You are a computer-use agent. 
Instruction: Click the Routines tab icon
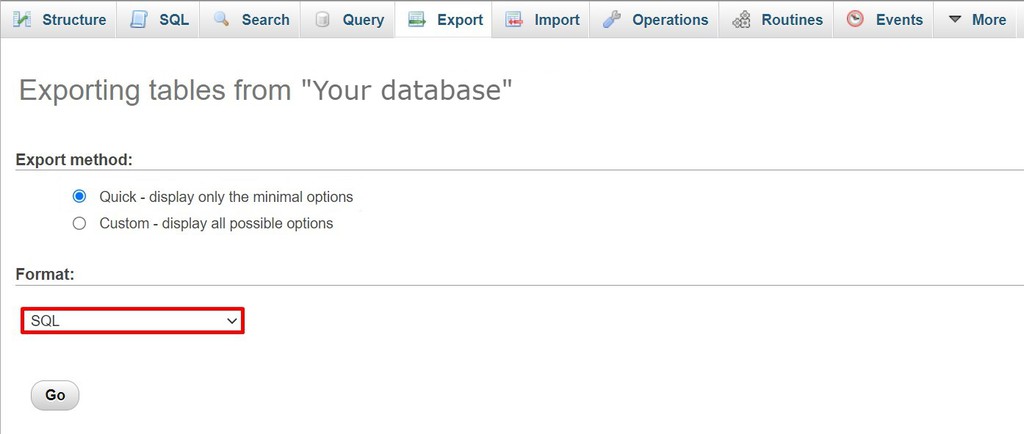click(x=742, y=19)
